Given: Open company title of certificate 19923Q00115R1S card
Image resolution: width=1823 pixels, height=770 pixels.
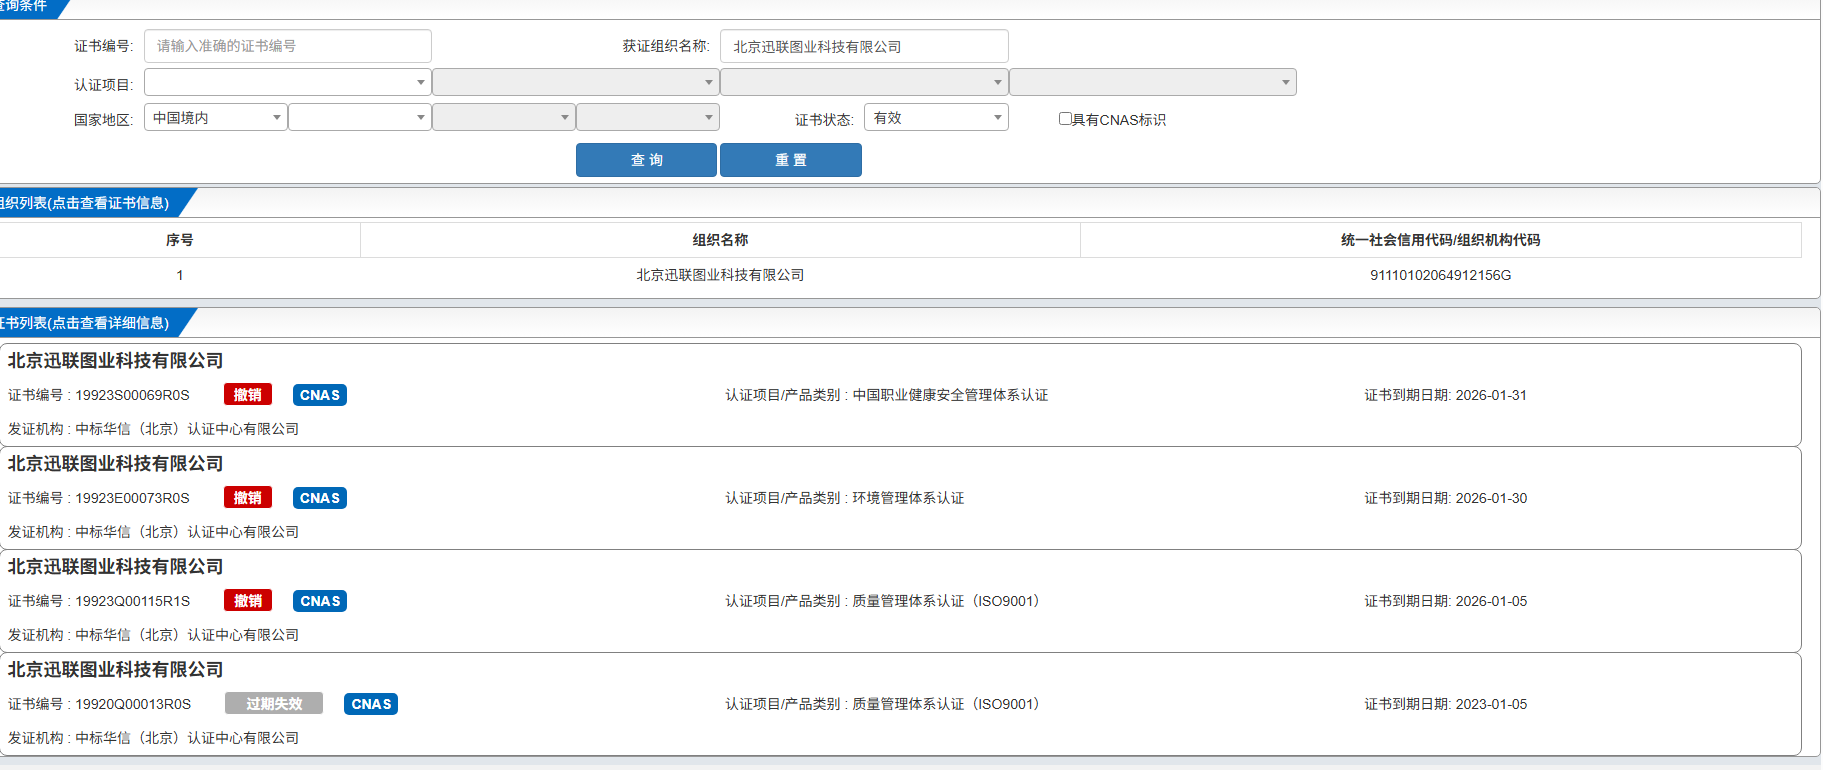Looking at the screenshot, I should point(115,567).
